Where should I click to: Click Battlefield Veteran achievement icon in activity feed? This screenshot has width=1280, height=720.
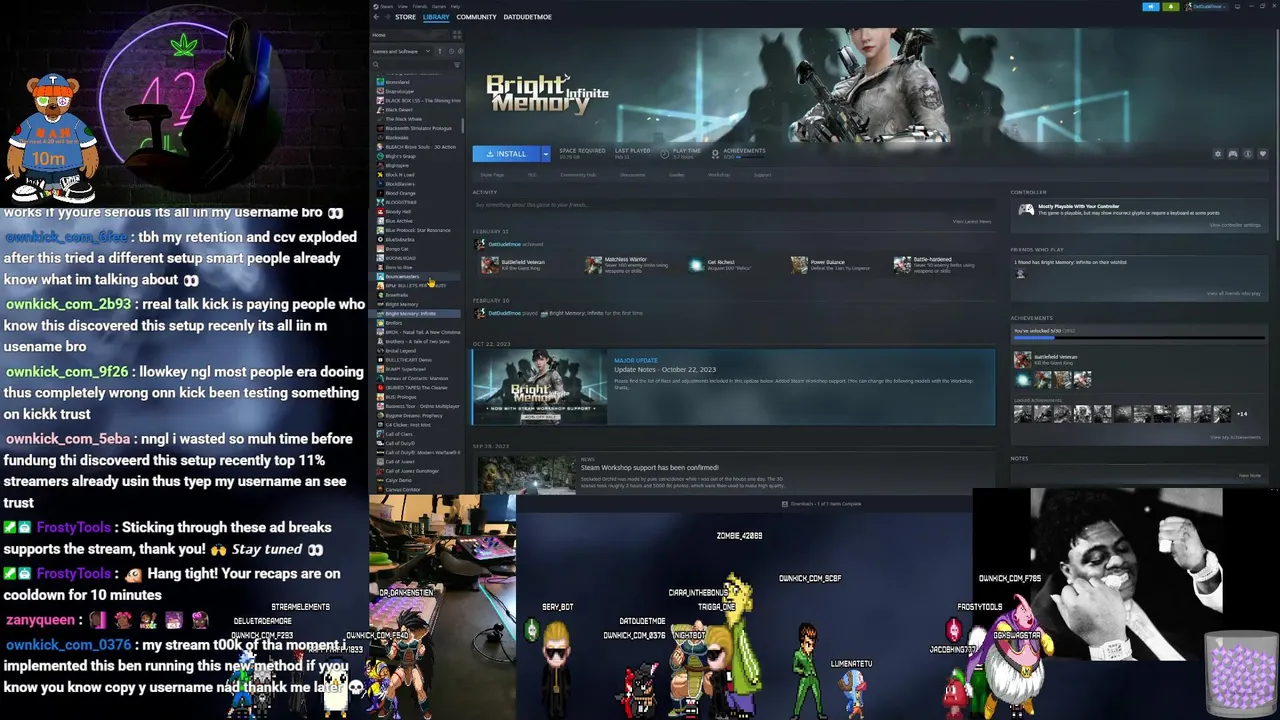pyautogui.click(x=489, y=264)
